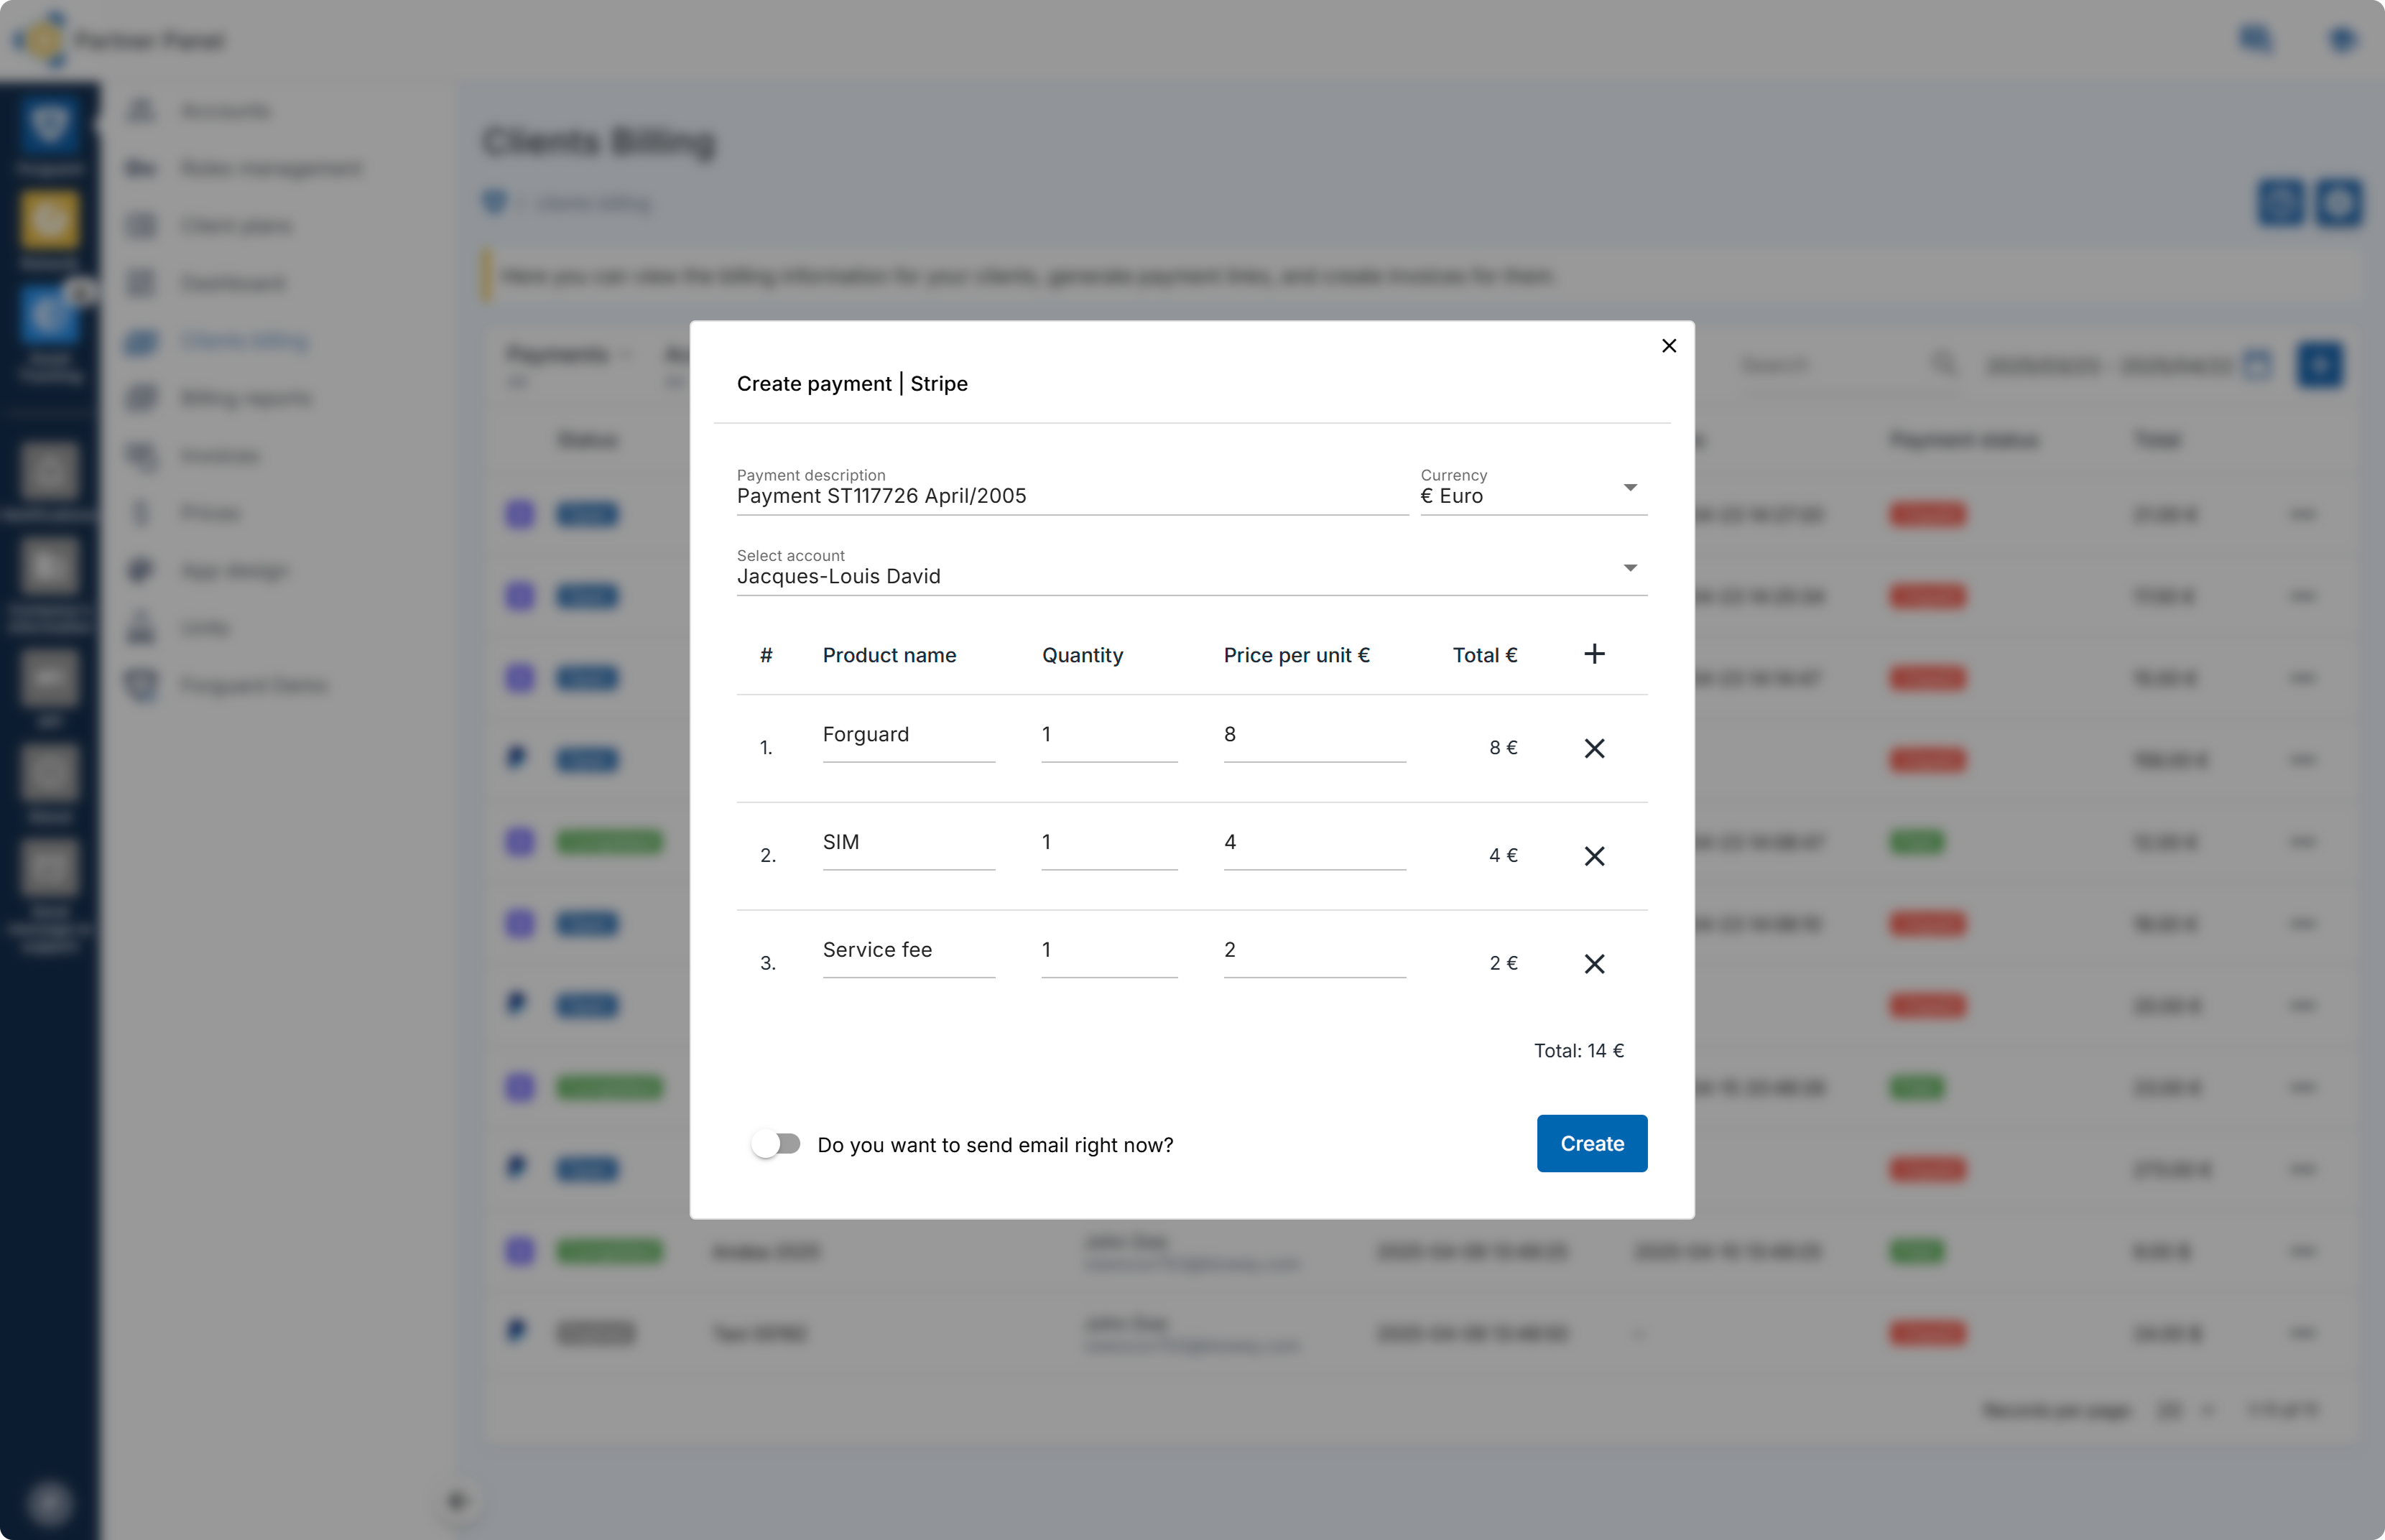Click the Forguard product name field

tap(907, 735)
